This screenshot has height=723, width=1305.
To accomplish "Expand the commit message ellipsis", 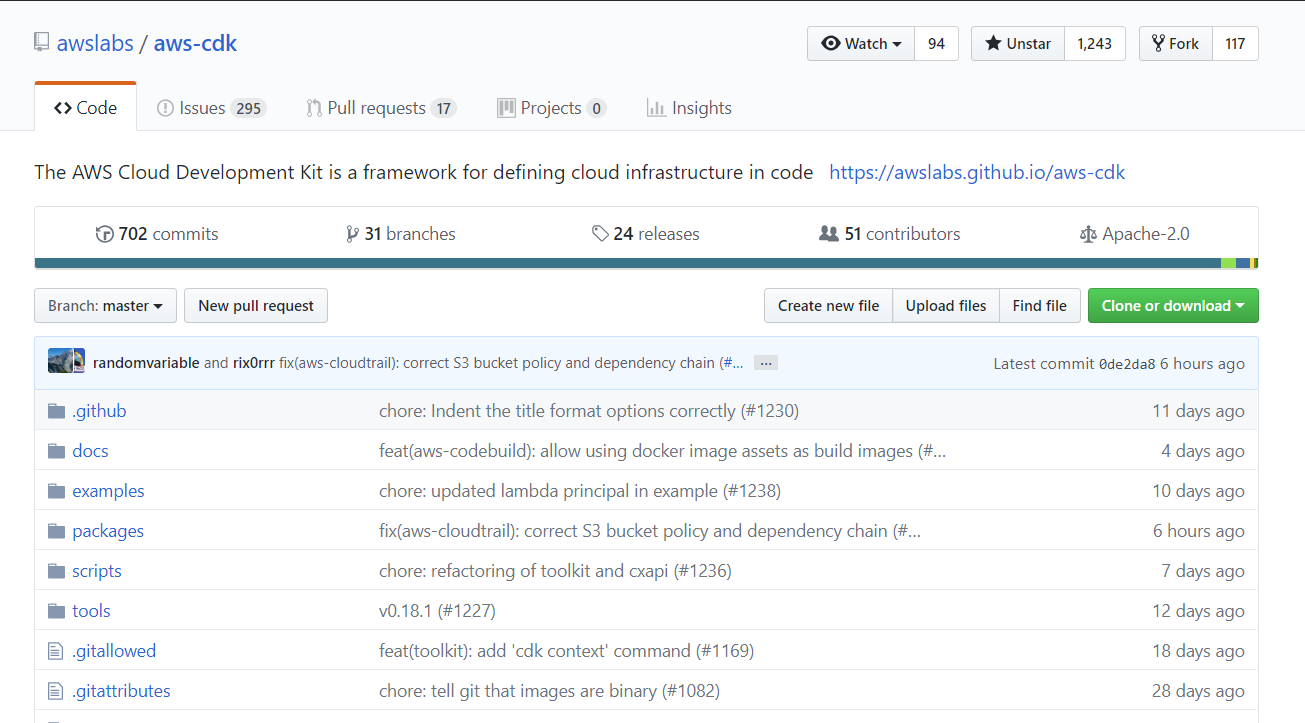I will (766, 363).
